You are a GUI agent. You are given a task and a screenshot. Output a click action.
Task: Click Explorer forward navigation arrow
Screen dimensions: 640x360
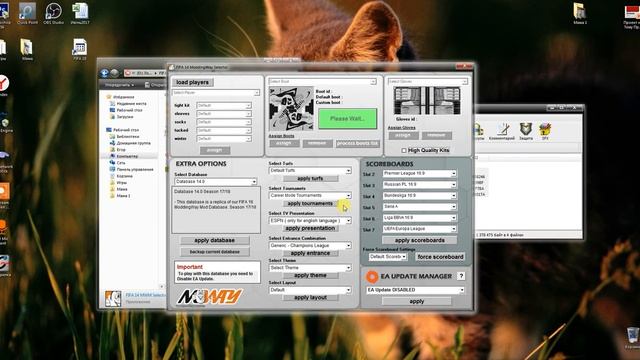click(115, 73)
